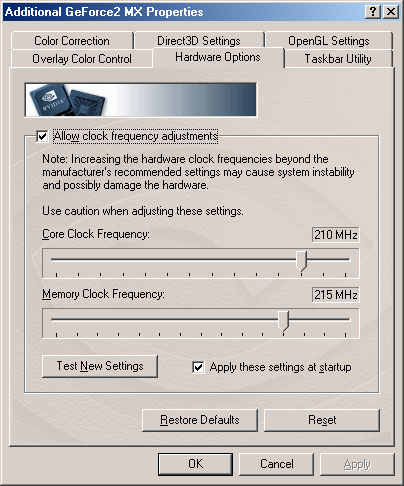This screenshot has height=486, width=404.
Task: Select the Overlay Color Control tab
Action: [82, 59]
